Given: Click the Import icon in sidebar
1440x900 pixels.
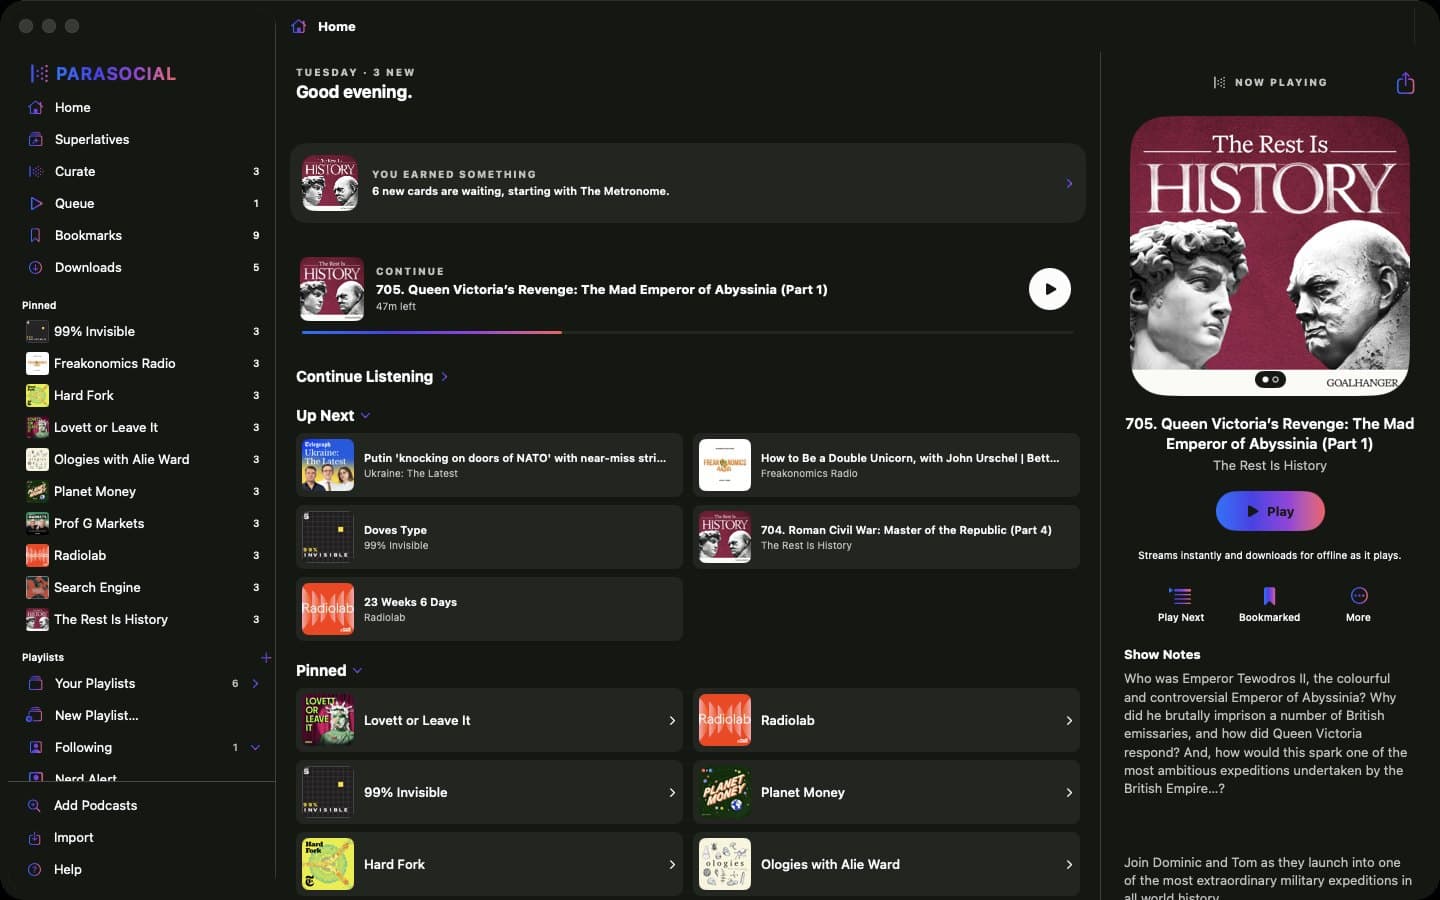Looking at the screenshot, I should 35,837.
